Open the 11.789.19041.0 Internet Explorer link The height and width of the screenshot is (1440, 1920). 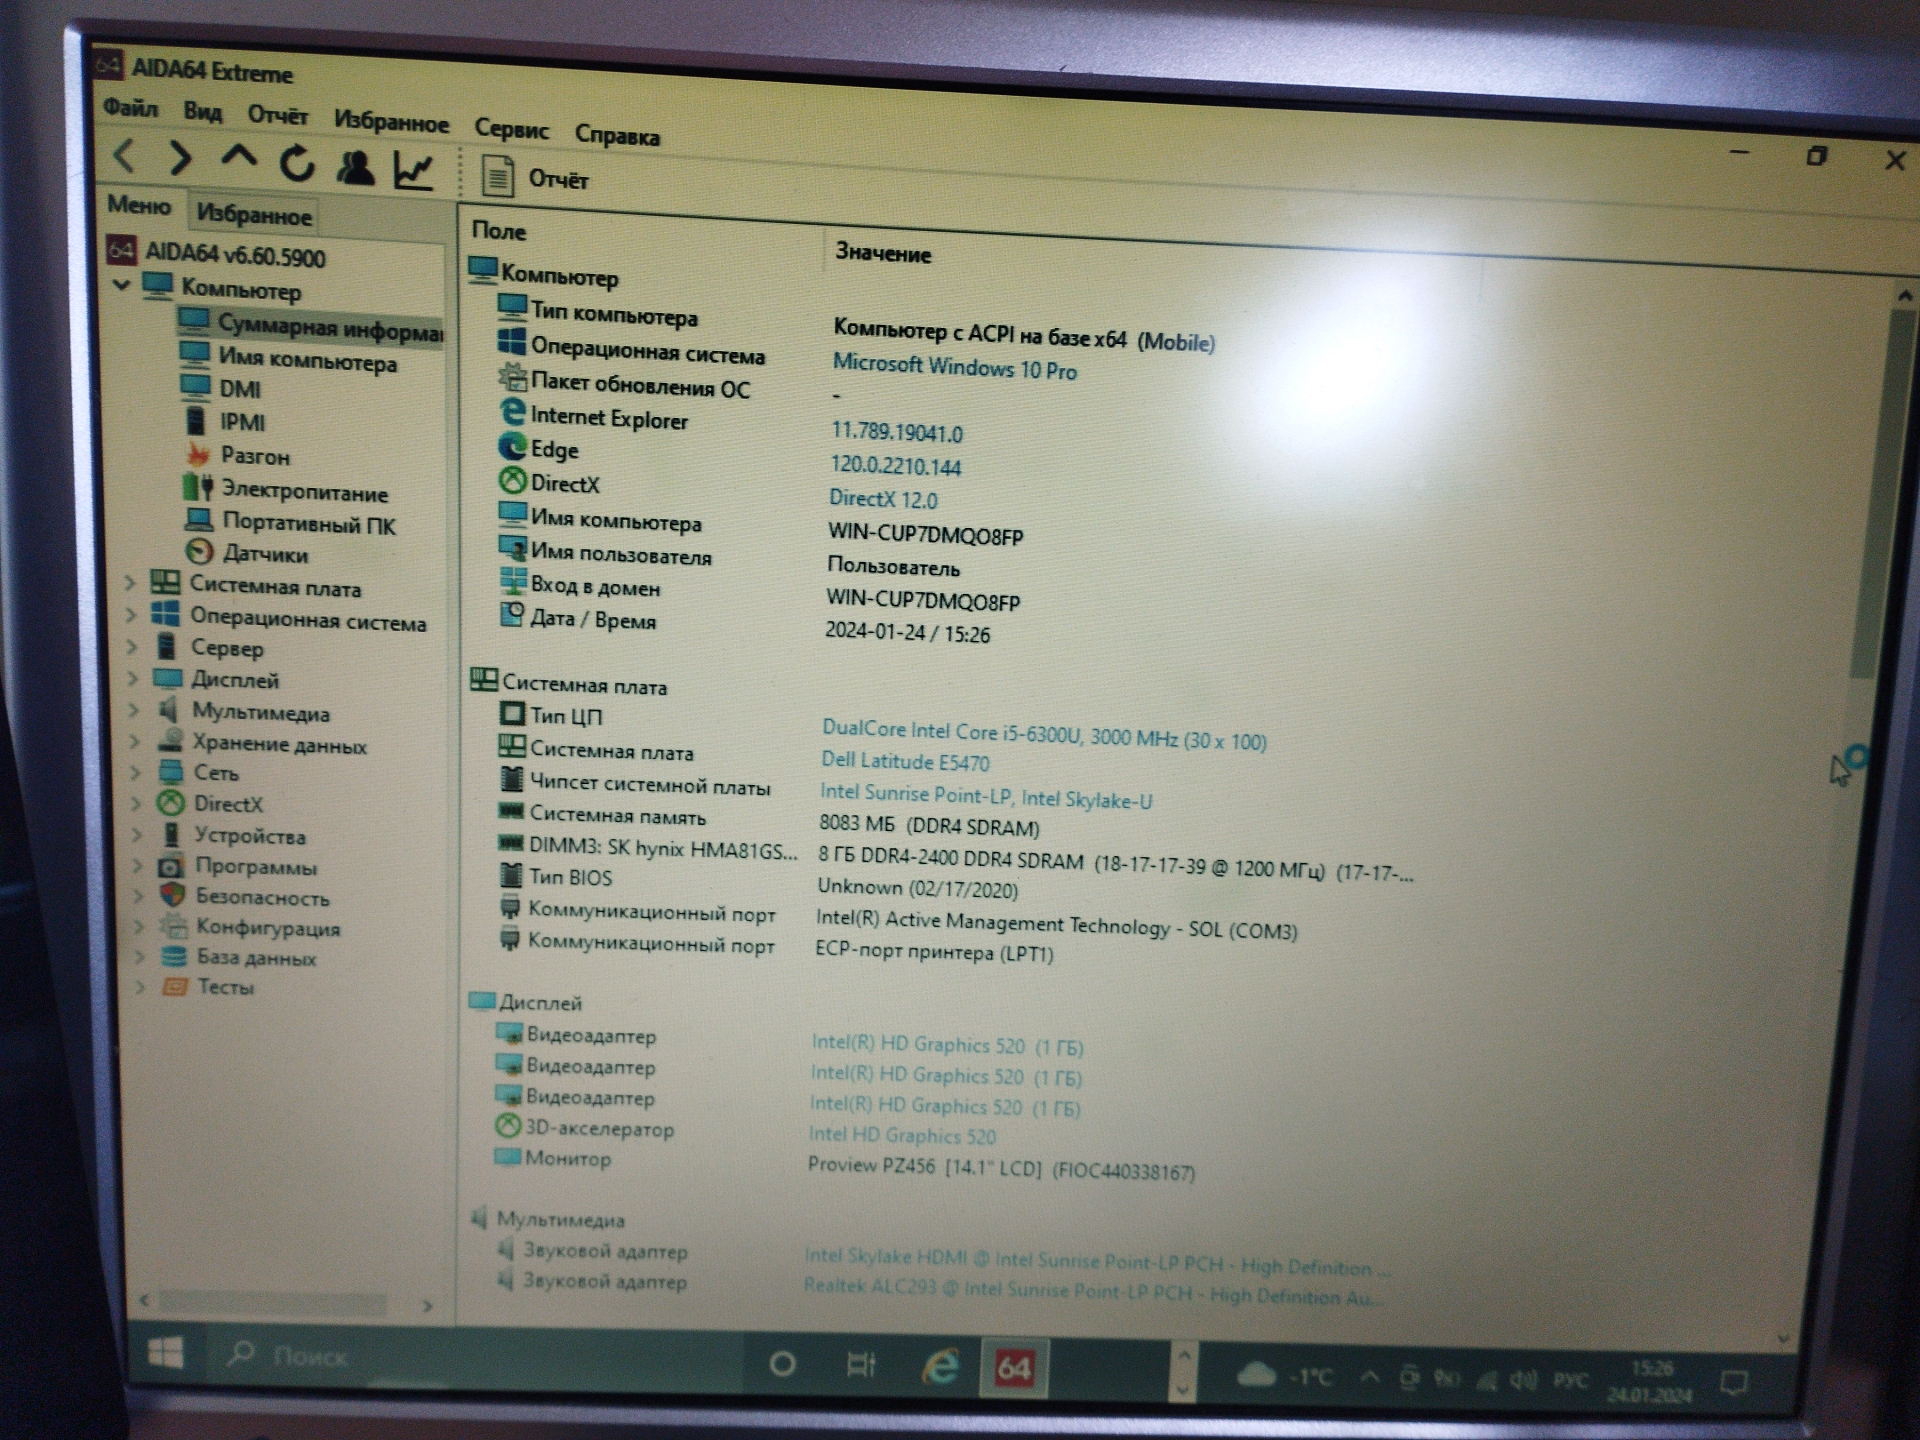click(897, 432)
